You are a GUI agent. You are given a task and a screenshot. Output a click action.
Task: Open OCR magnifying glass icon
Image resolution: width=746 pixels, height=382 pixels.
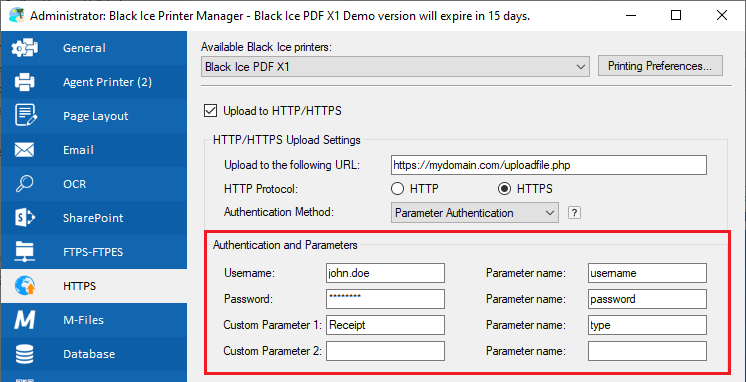pos(24,184)
